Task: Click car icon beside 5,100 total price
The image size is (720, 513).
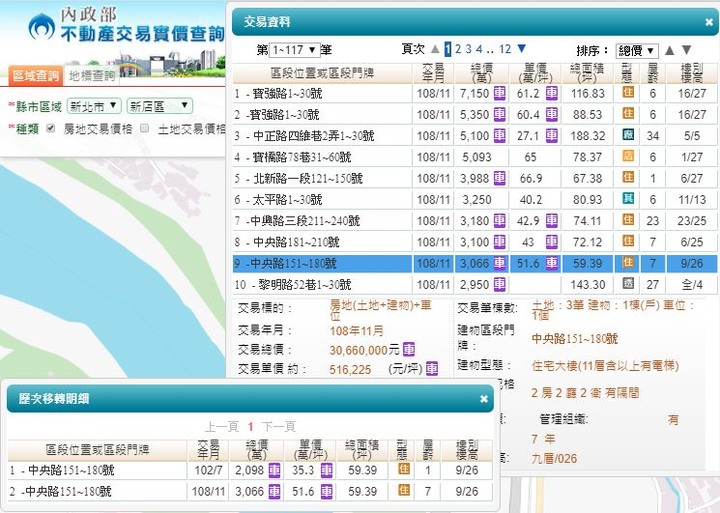Action: [500, 135]
